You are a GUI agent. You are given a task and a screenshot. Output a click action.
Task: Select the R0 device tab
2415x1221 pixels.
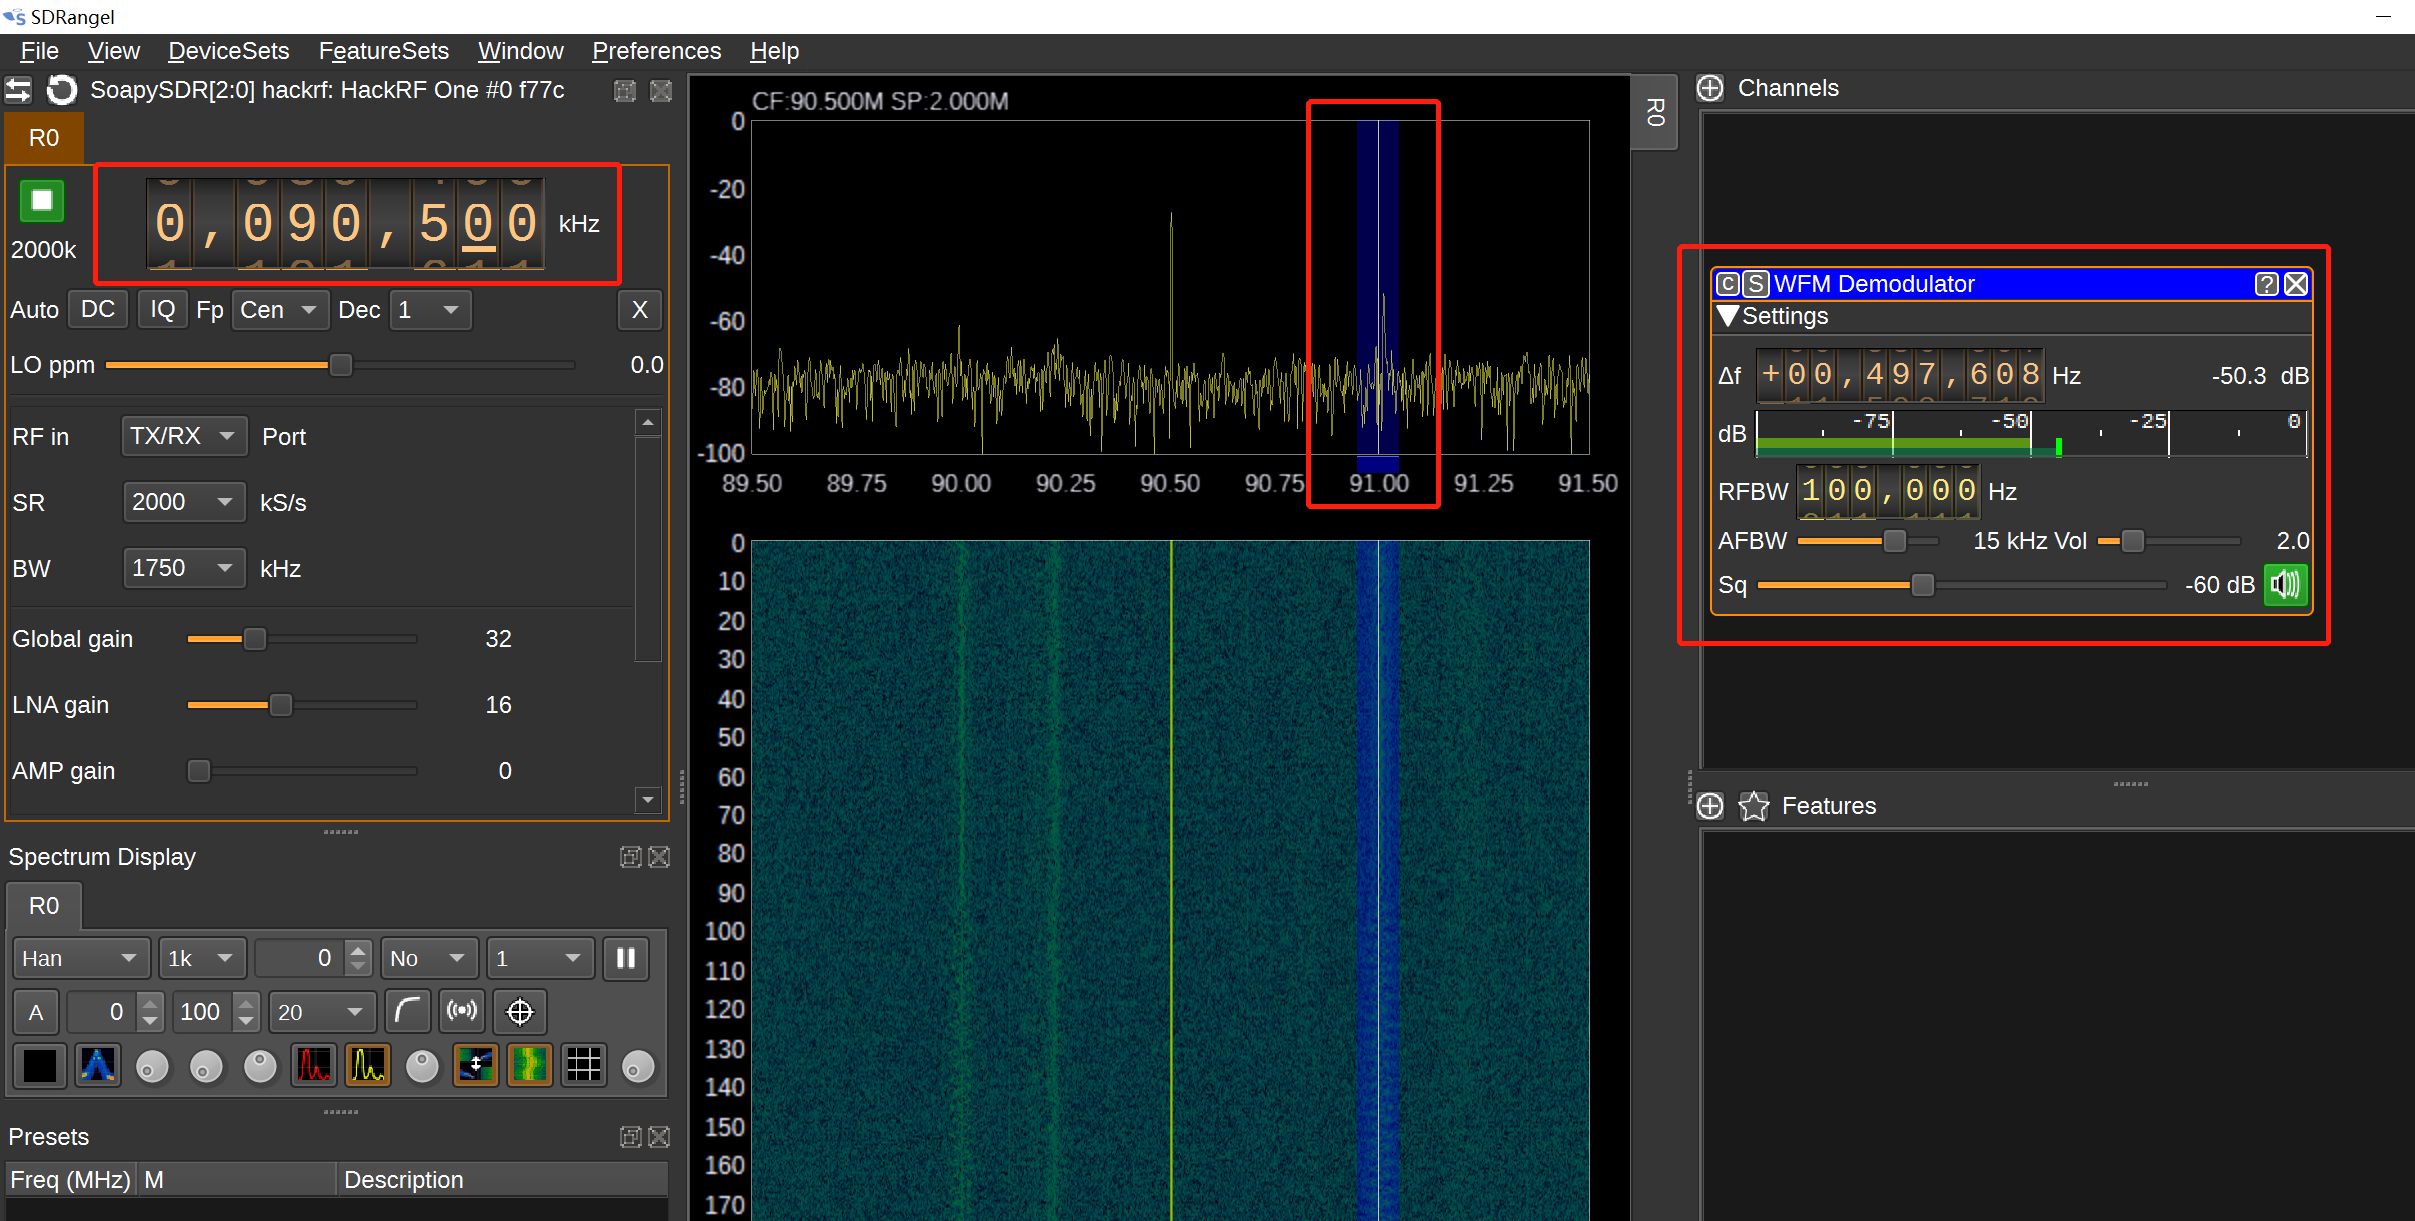point(43,137)
